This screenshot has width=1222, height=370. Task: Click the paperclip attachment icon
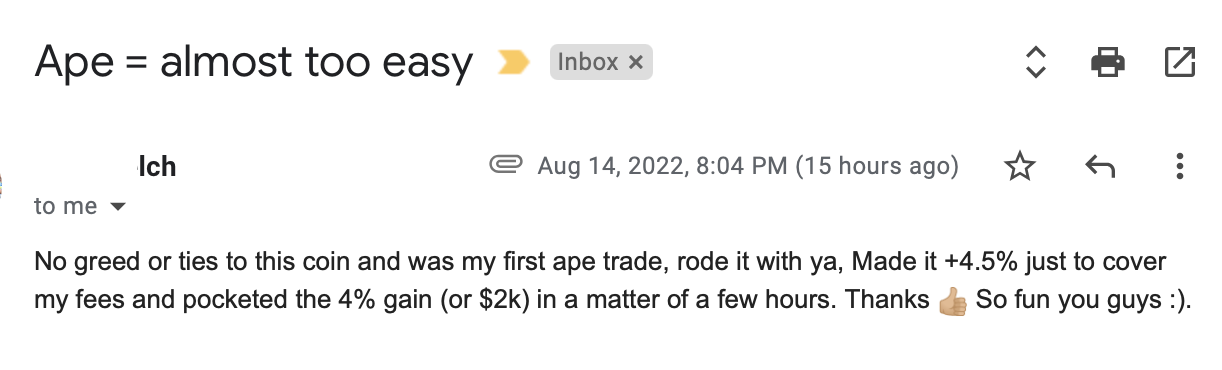(505, 164)
